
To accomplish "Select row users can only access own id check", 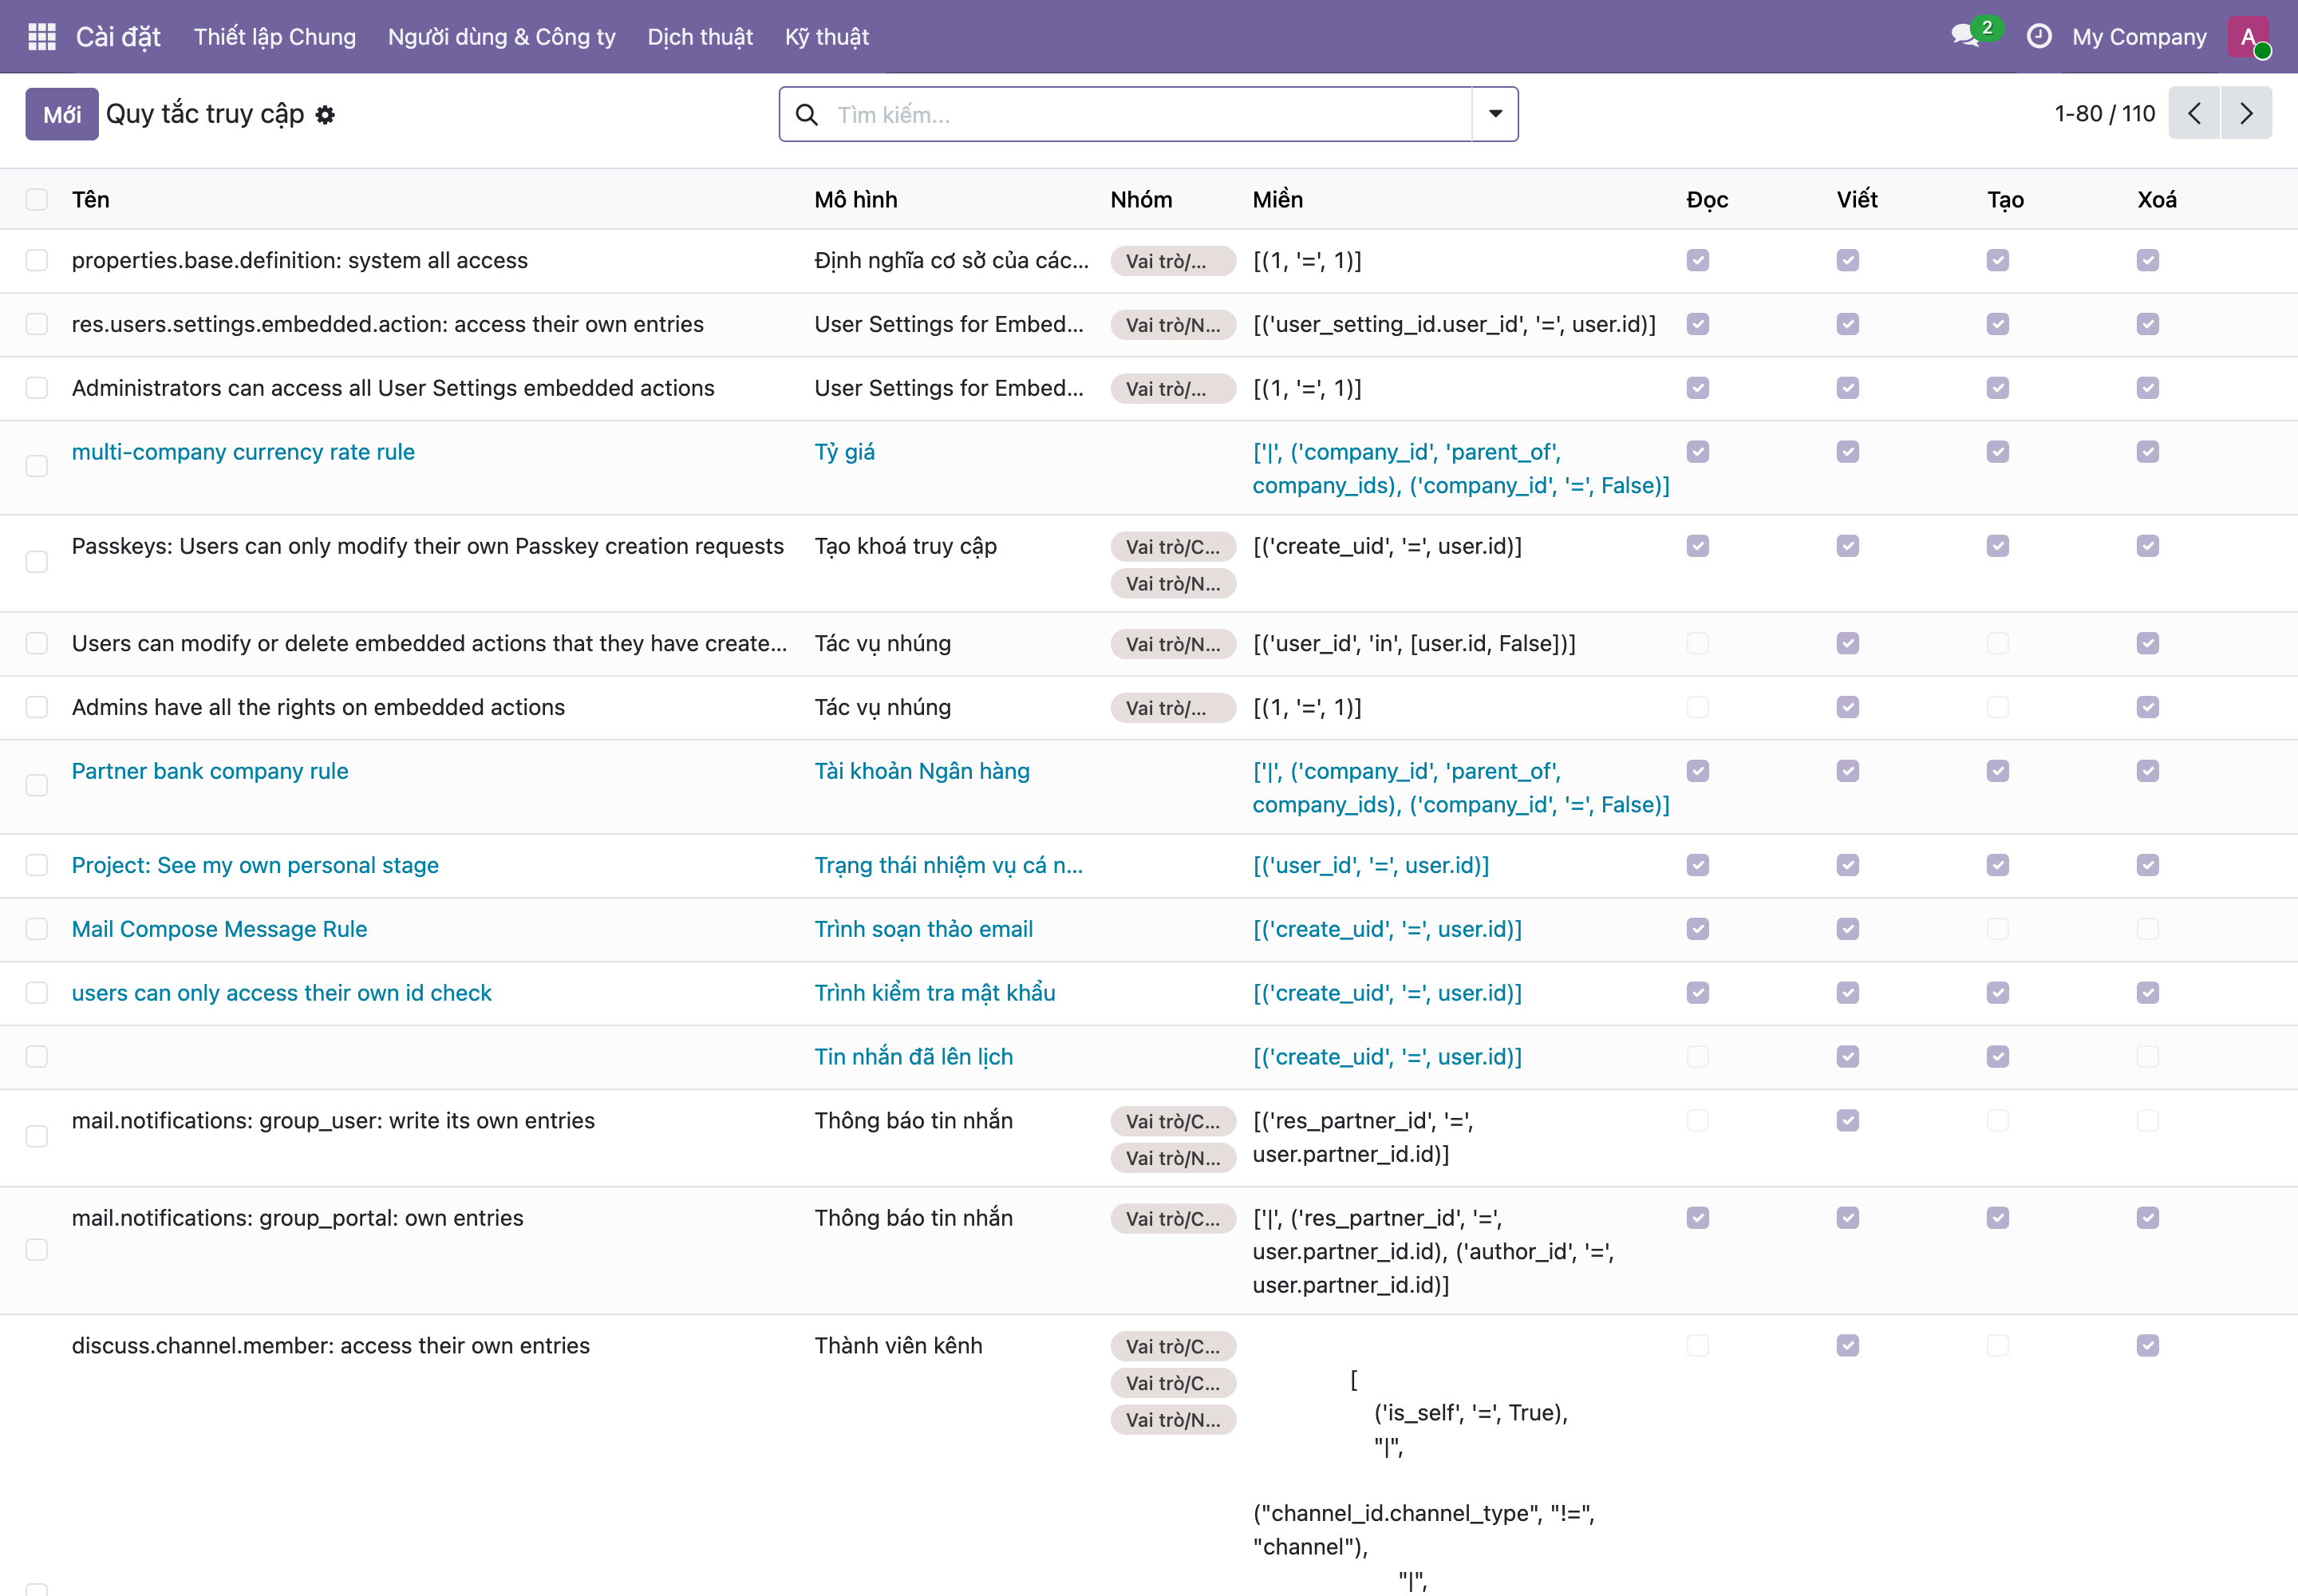I will click(37, 993).
